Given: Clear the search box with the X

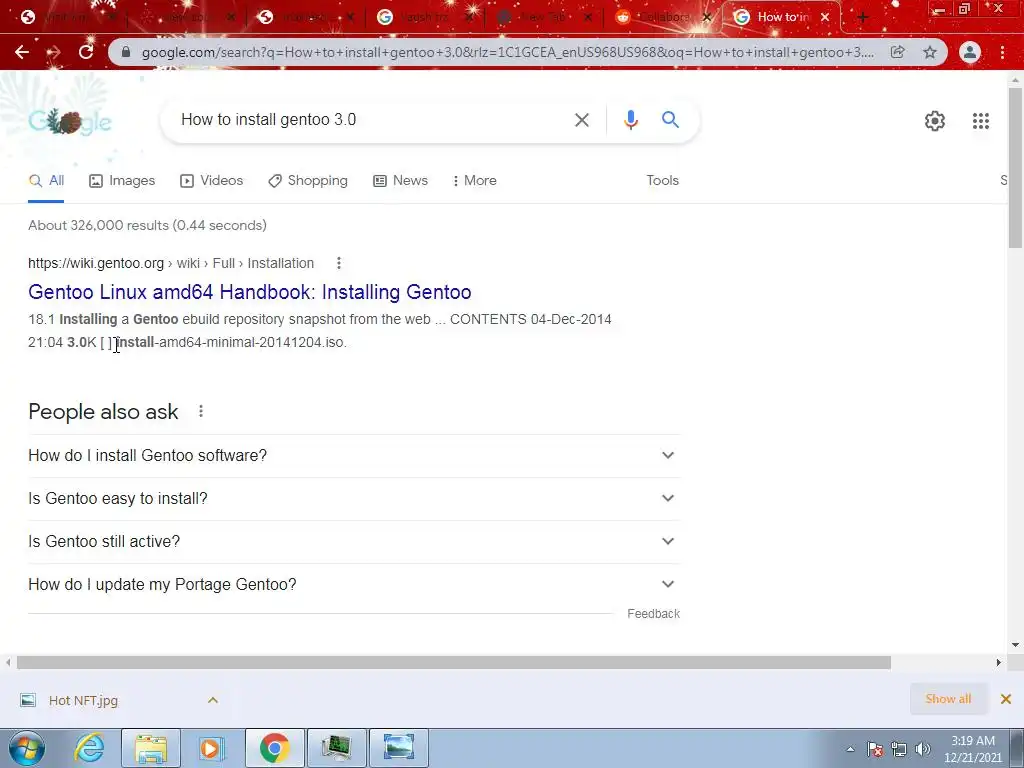Looking at the screenshot, I should pos(581,120).
